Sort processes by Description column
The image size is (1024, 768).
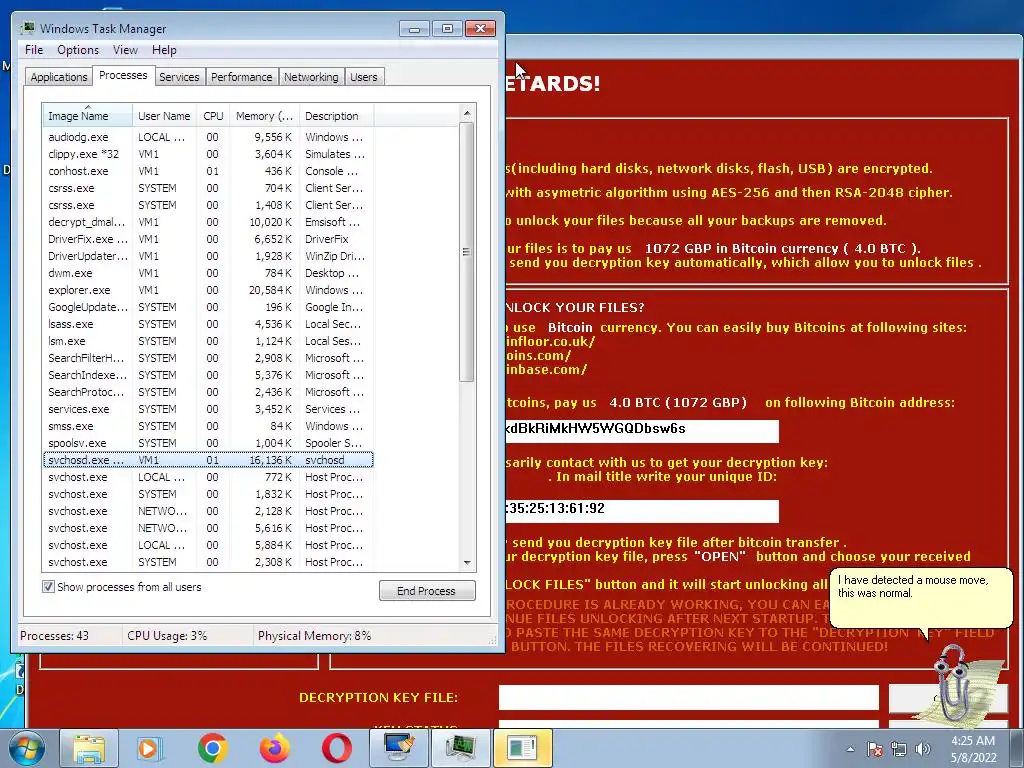click(x=336, y=116)
